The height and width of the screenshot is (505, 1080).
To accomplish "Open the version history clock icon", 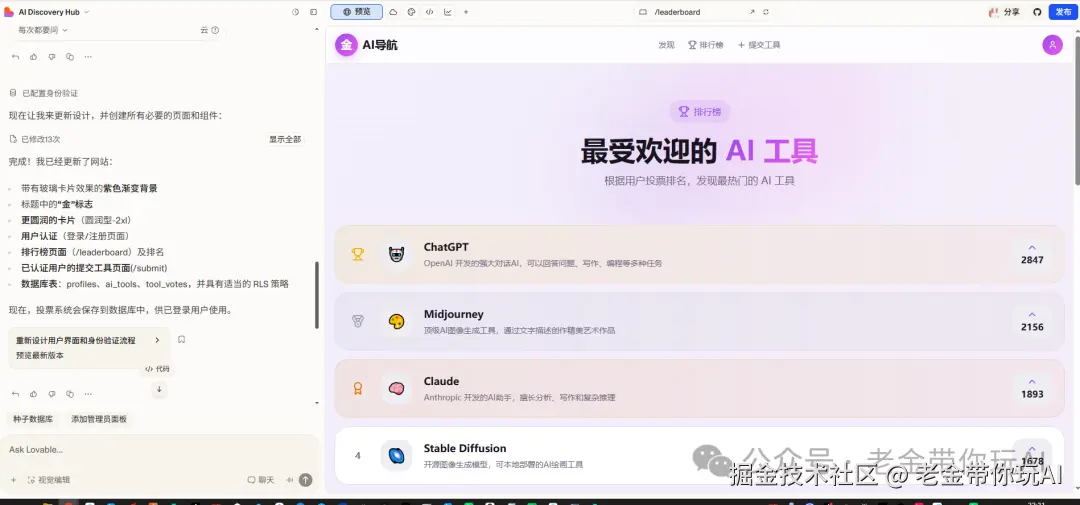I will pyautogui.click(x=295, y=12).
